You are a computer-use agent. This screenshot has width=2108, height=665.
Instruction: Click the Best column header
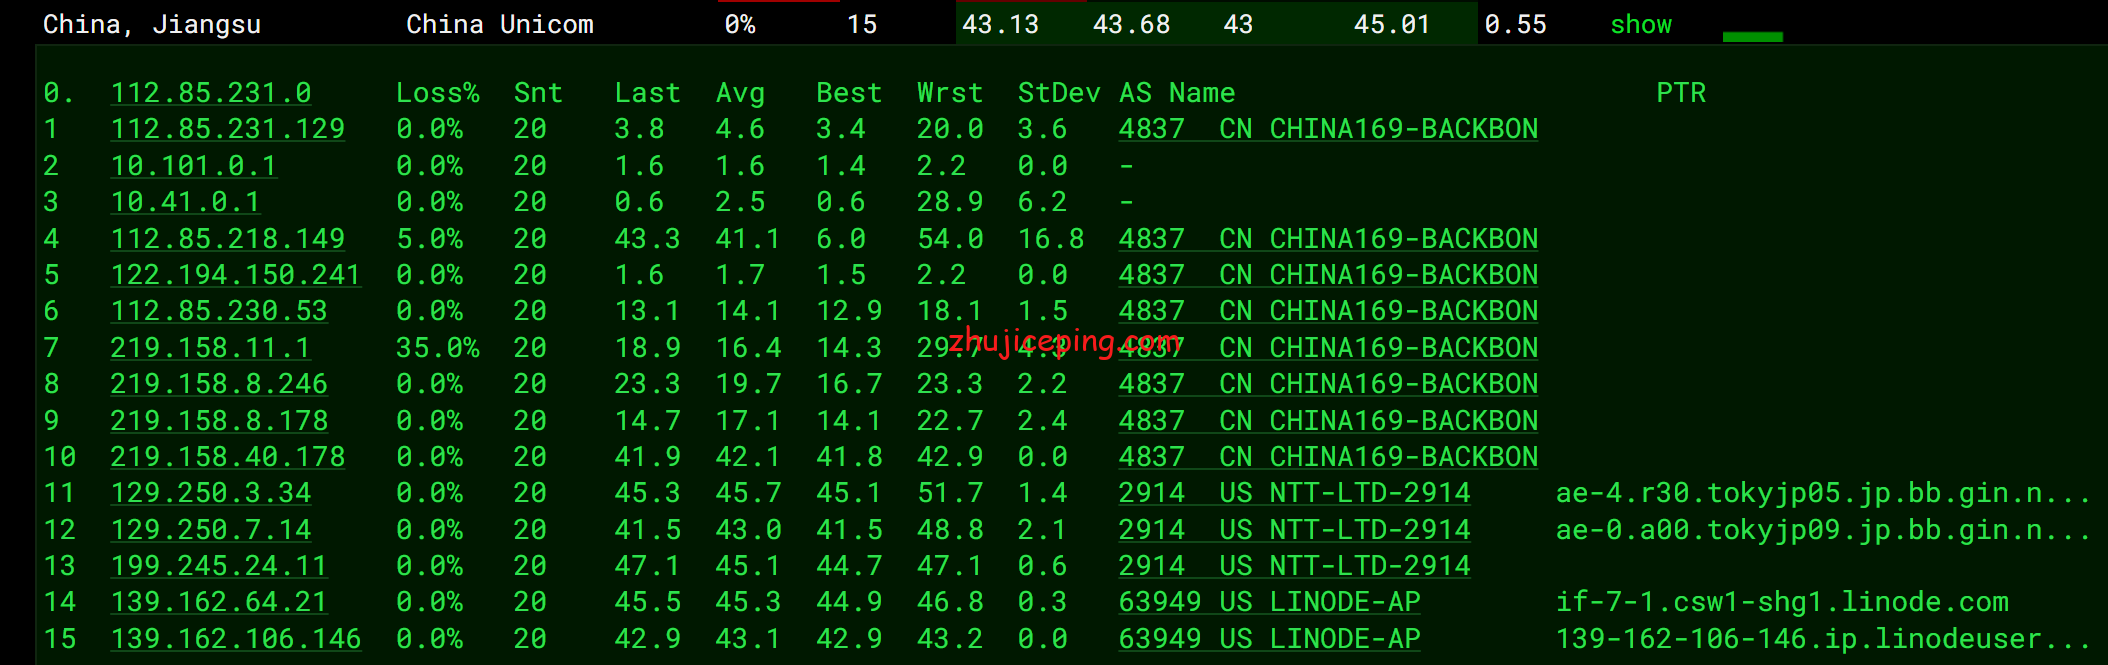(850, 93)
